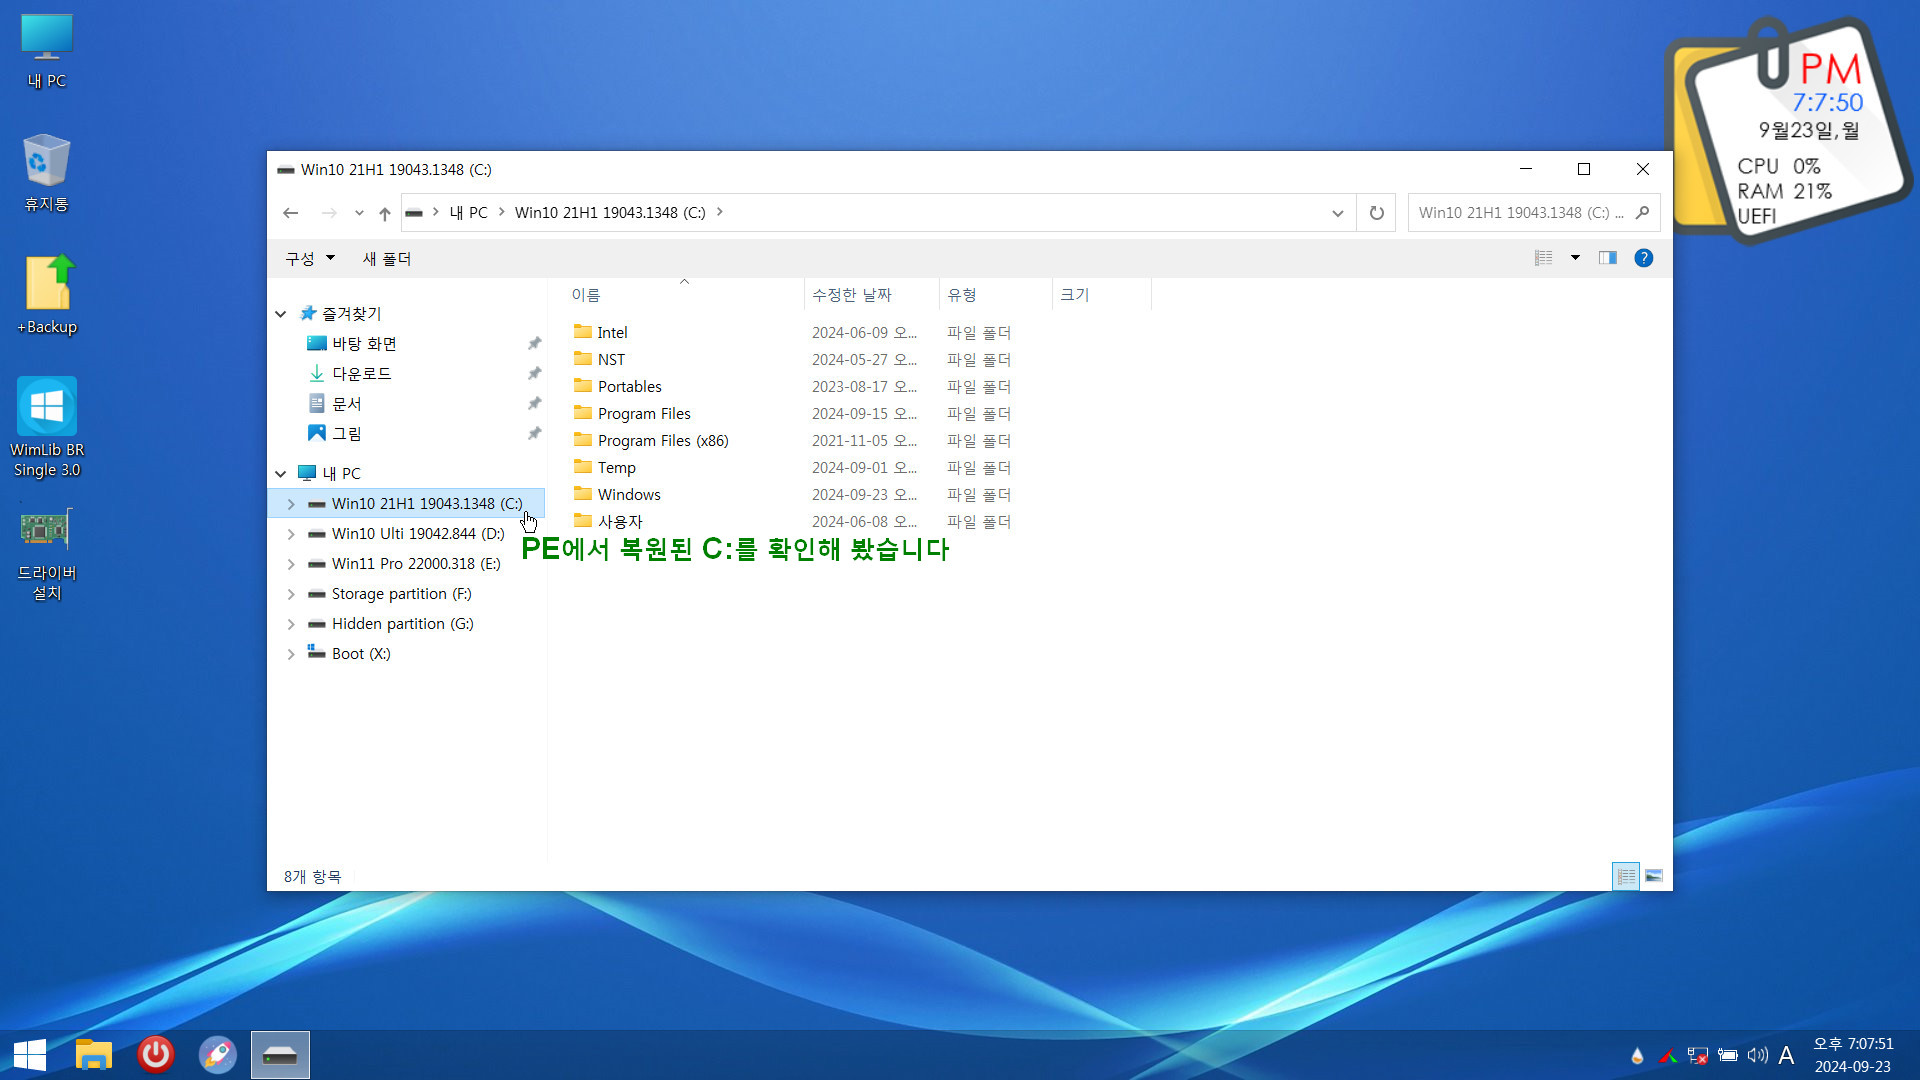Select the Portables folder
The image size is (1920, 1080).
pos(629,387)
